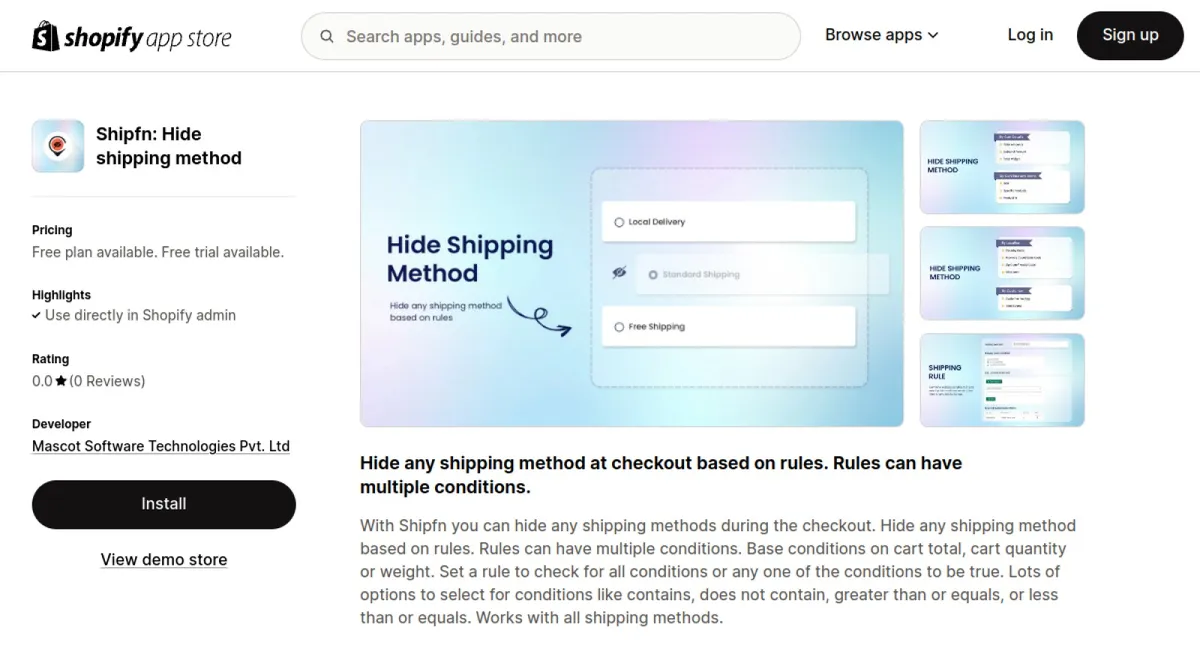The height and width of the screenshot is (650, 1200).
Task: Click the Sign up button
Action: click(1130, 35)
